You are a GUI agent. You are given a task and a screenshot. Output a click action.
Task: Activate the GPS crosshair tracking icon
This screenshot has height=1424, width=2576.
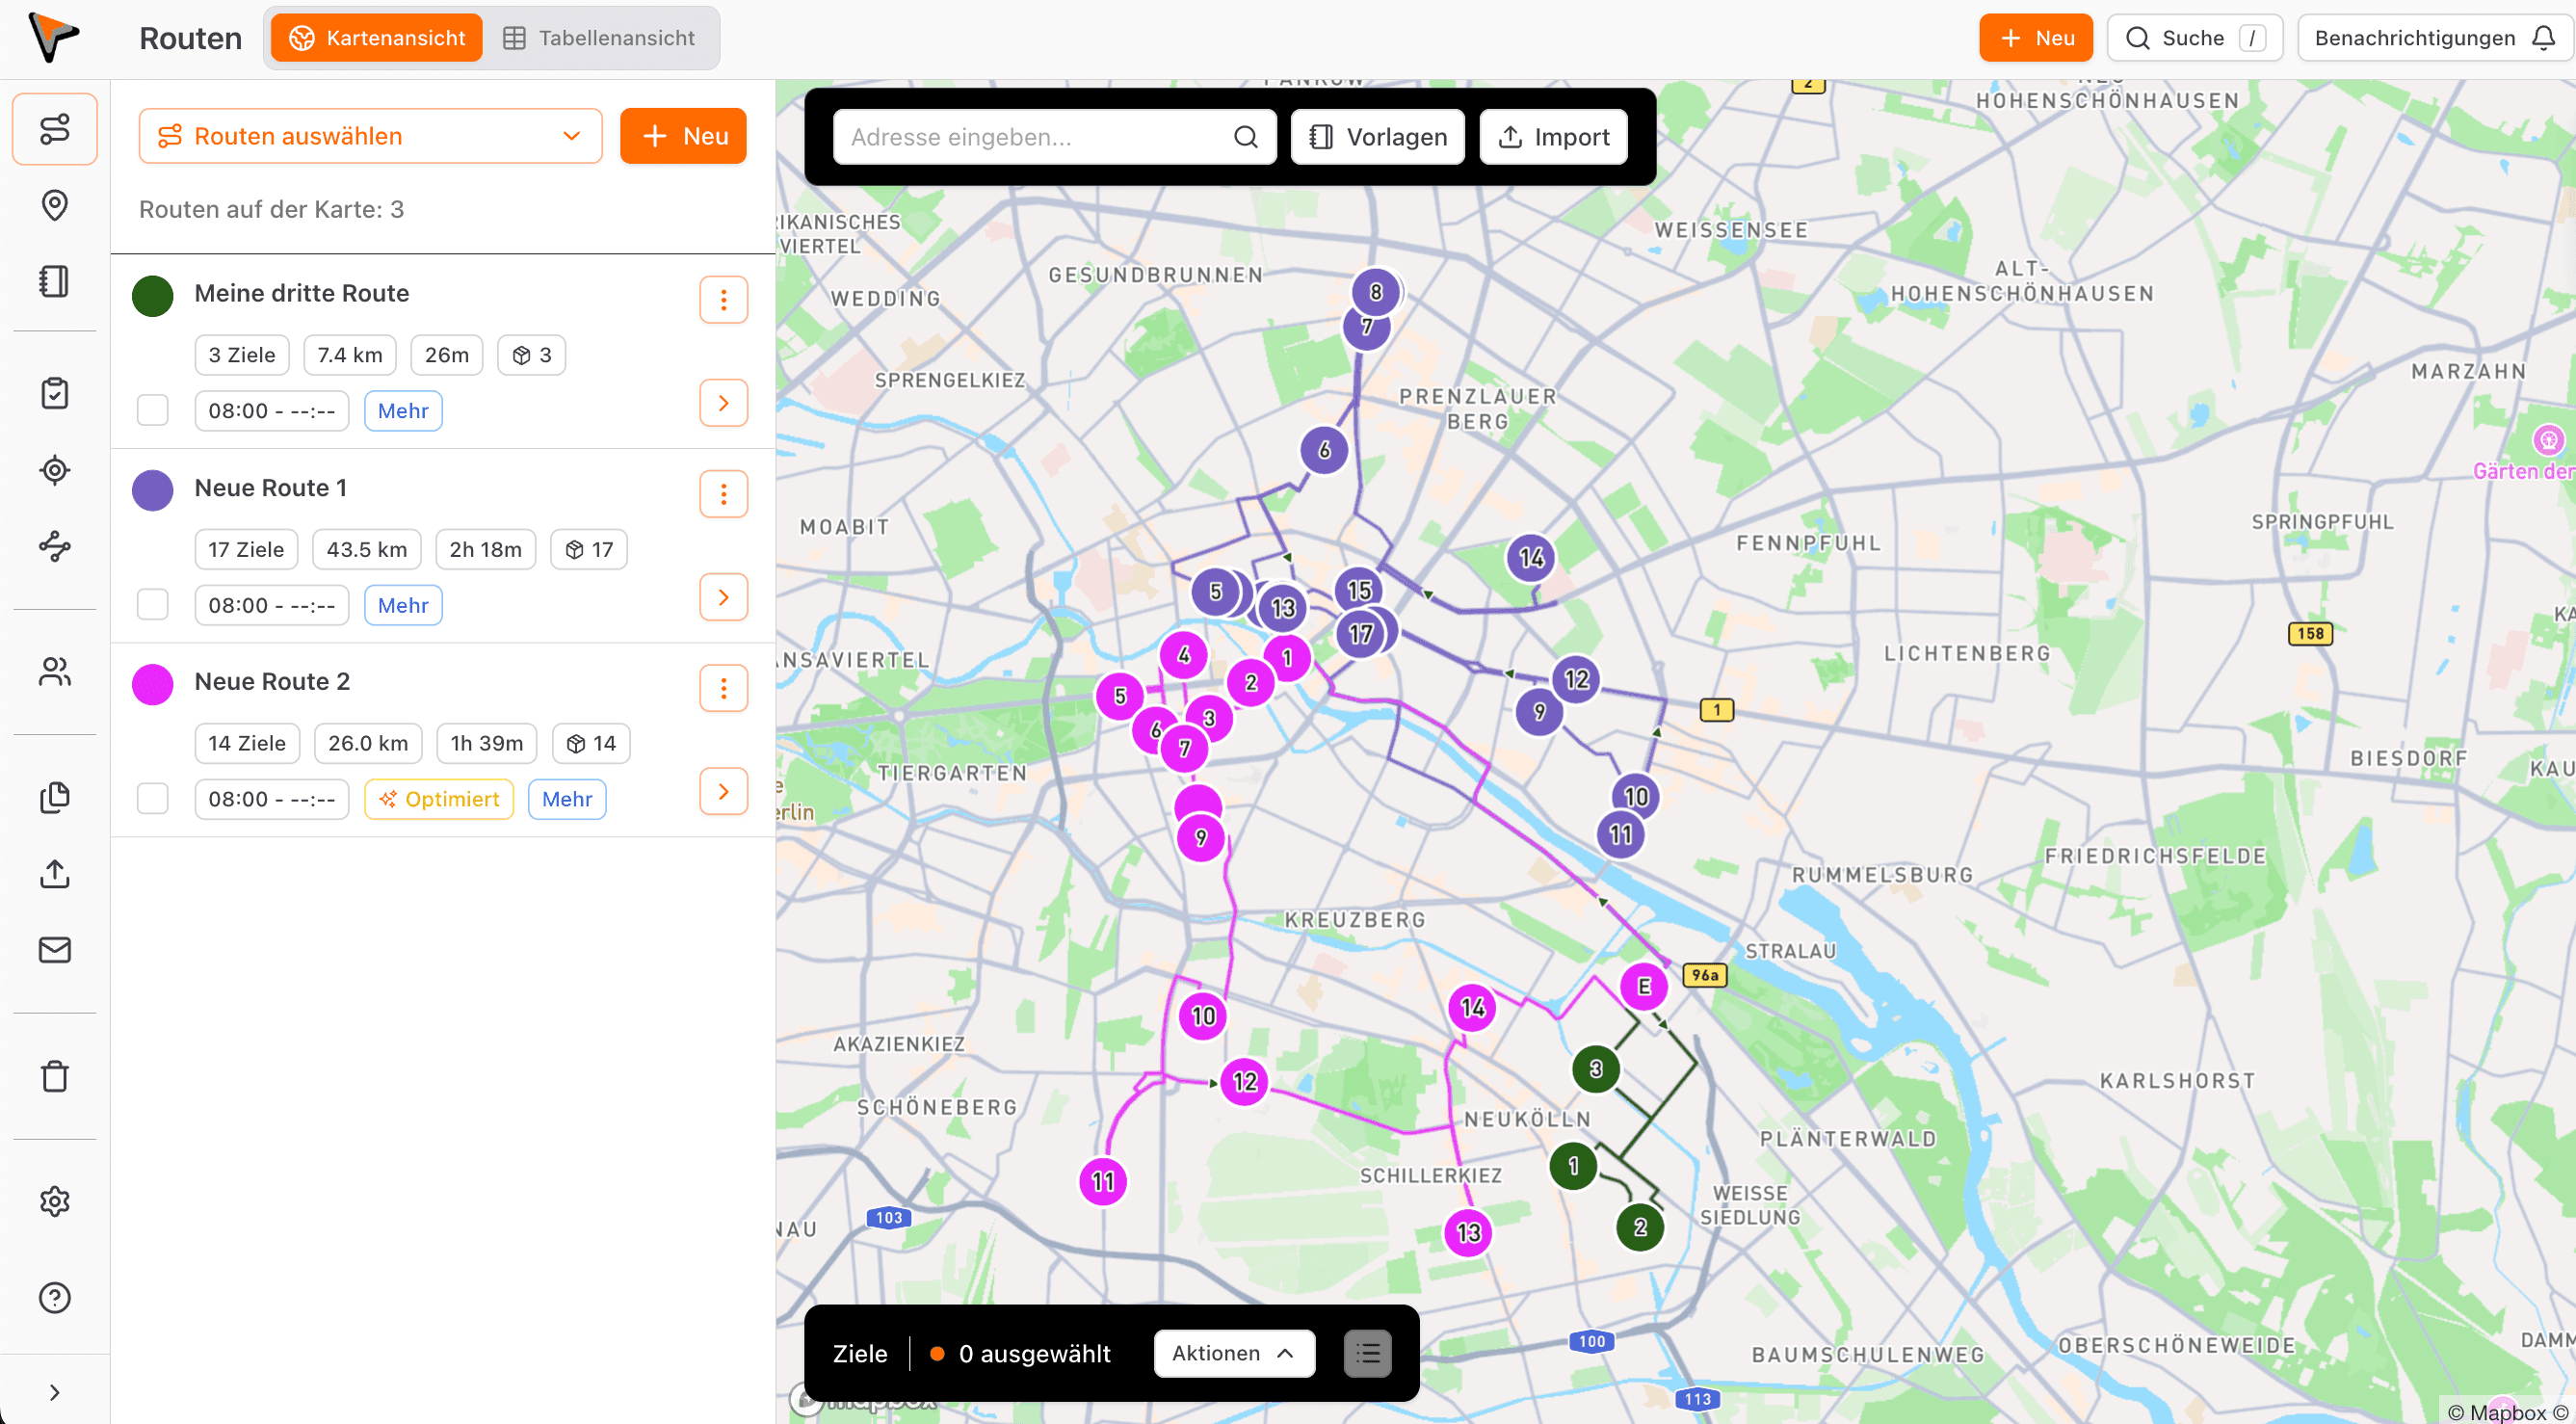pos(54,470)
